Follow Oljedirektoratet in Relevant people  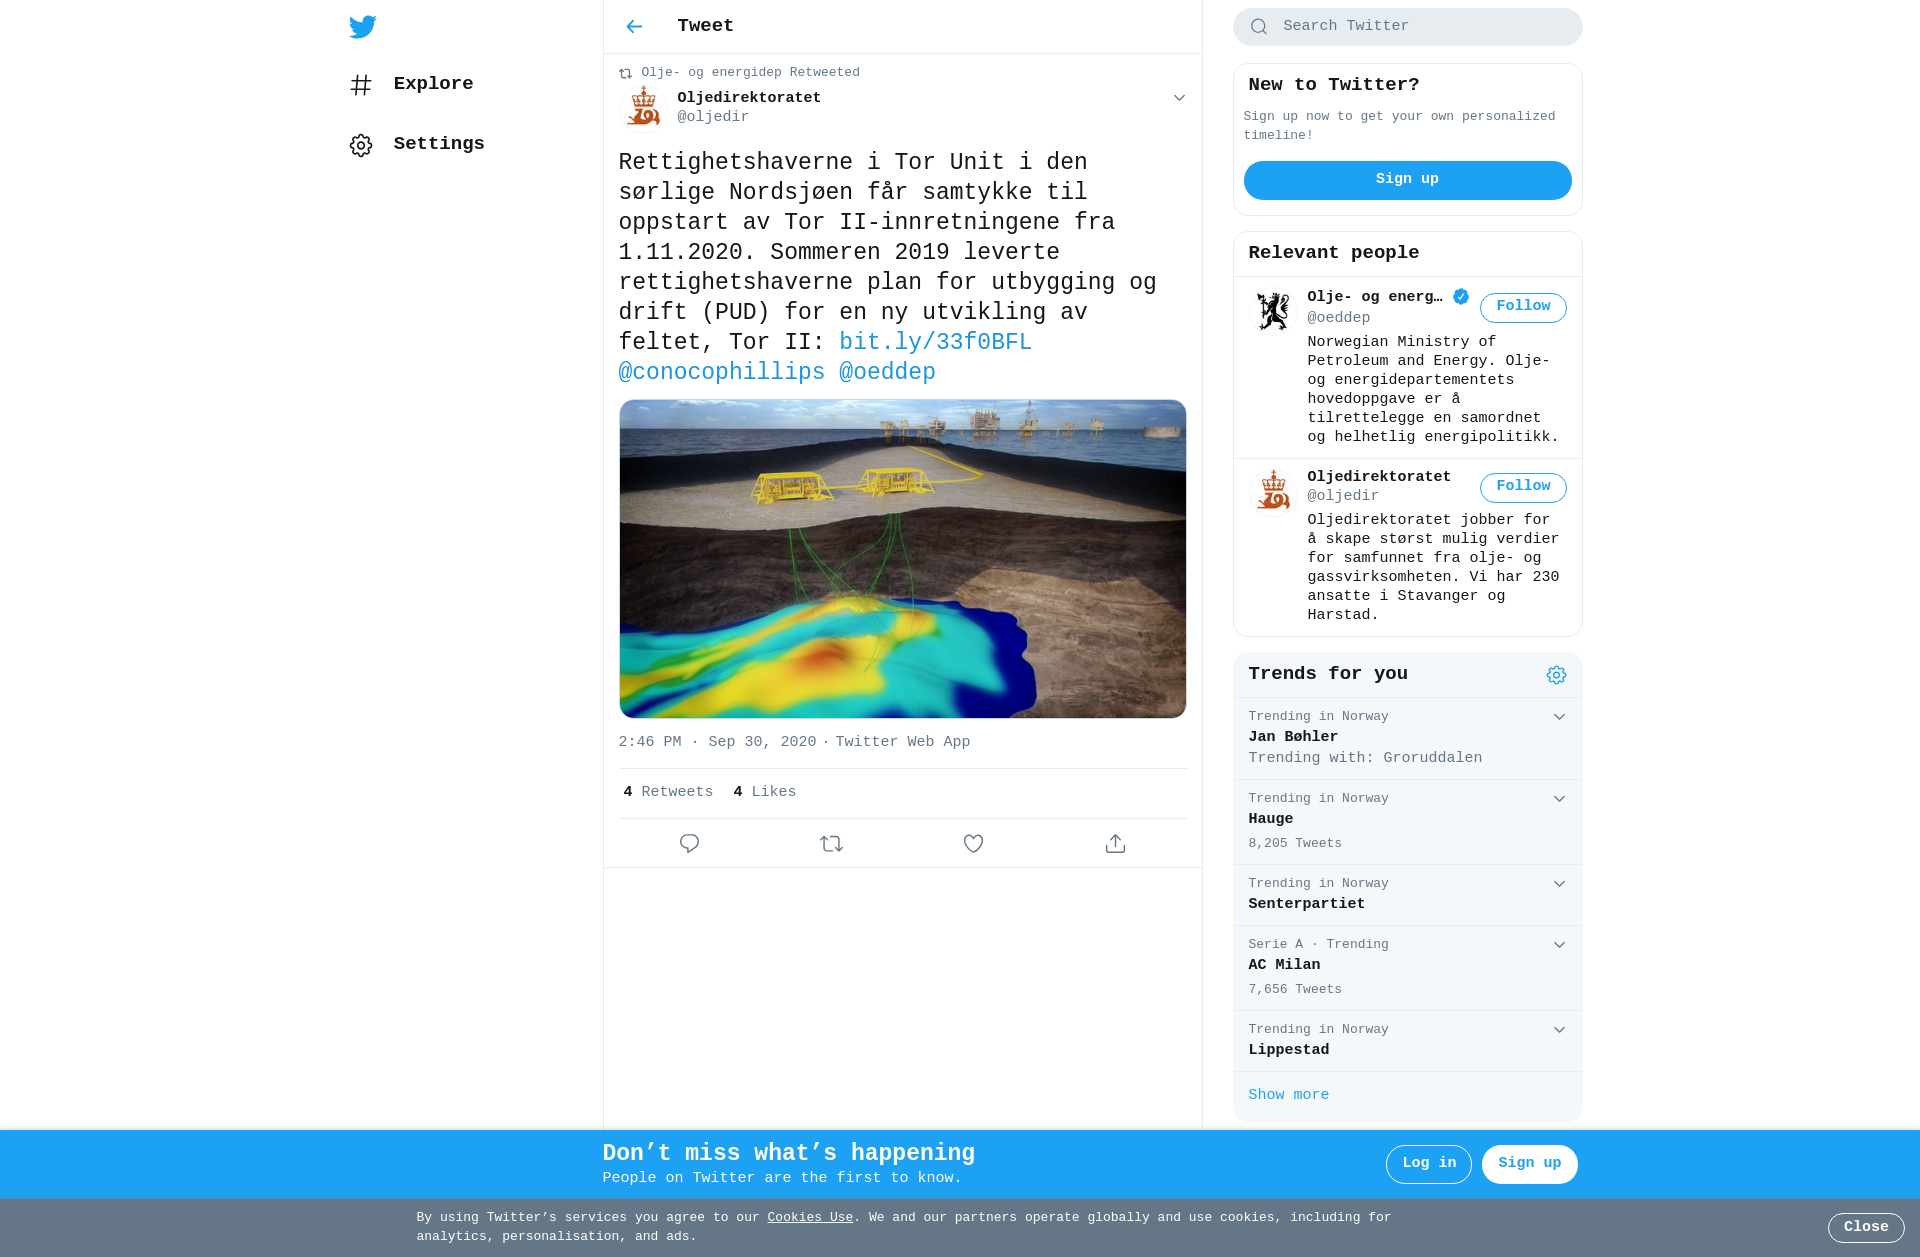[x=1523, y=487]
